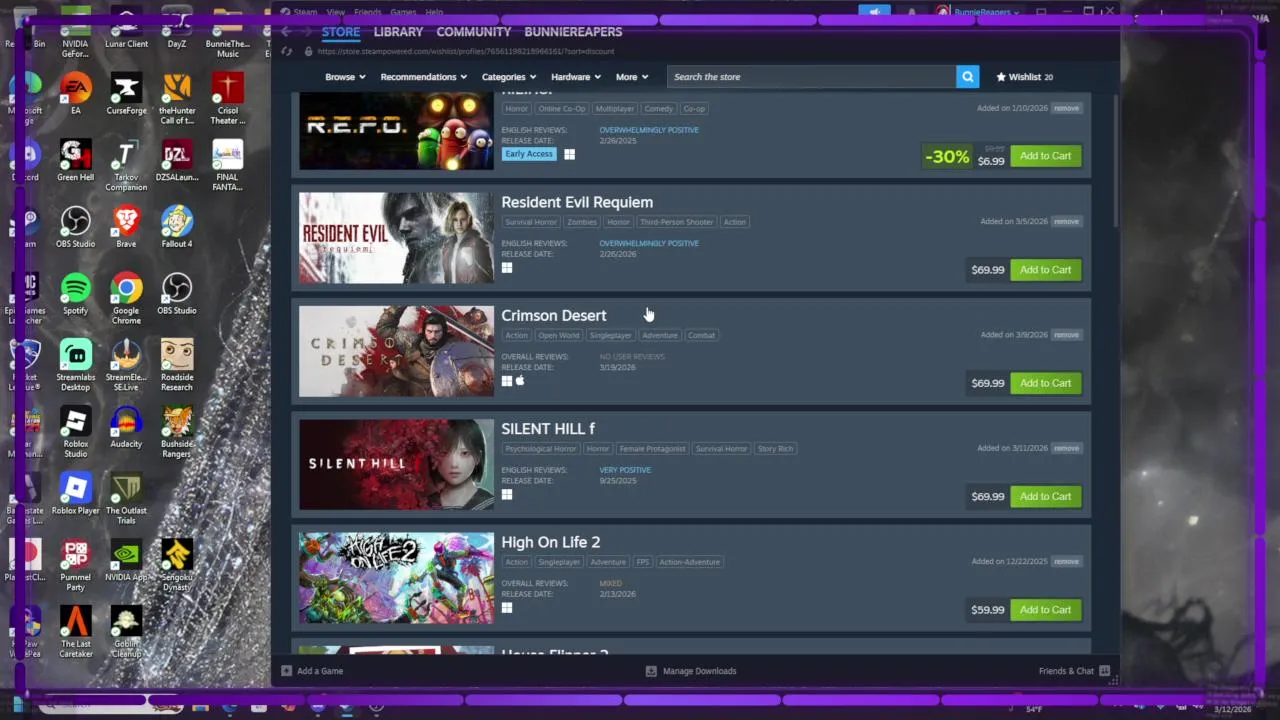This screenshot has height=720, width=1280.
Task: Remove SILENT HILL f from wishlist
Action: coord(1066,448)
